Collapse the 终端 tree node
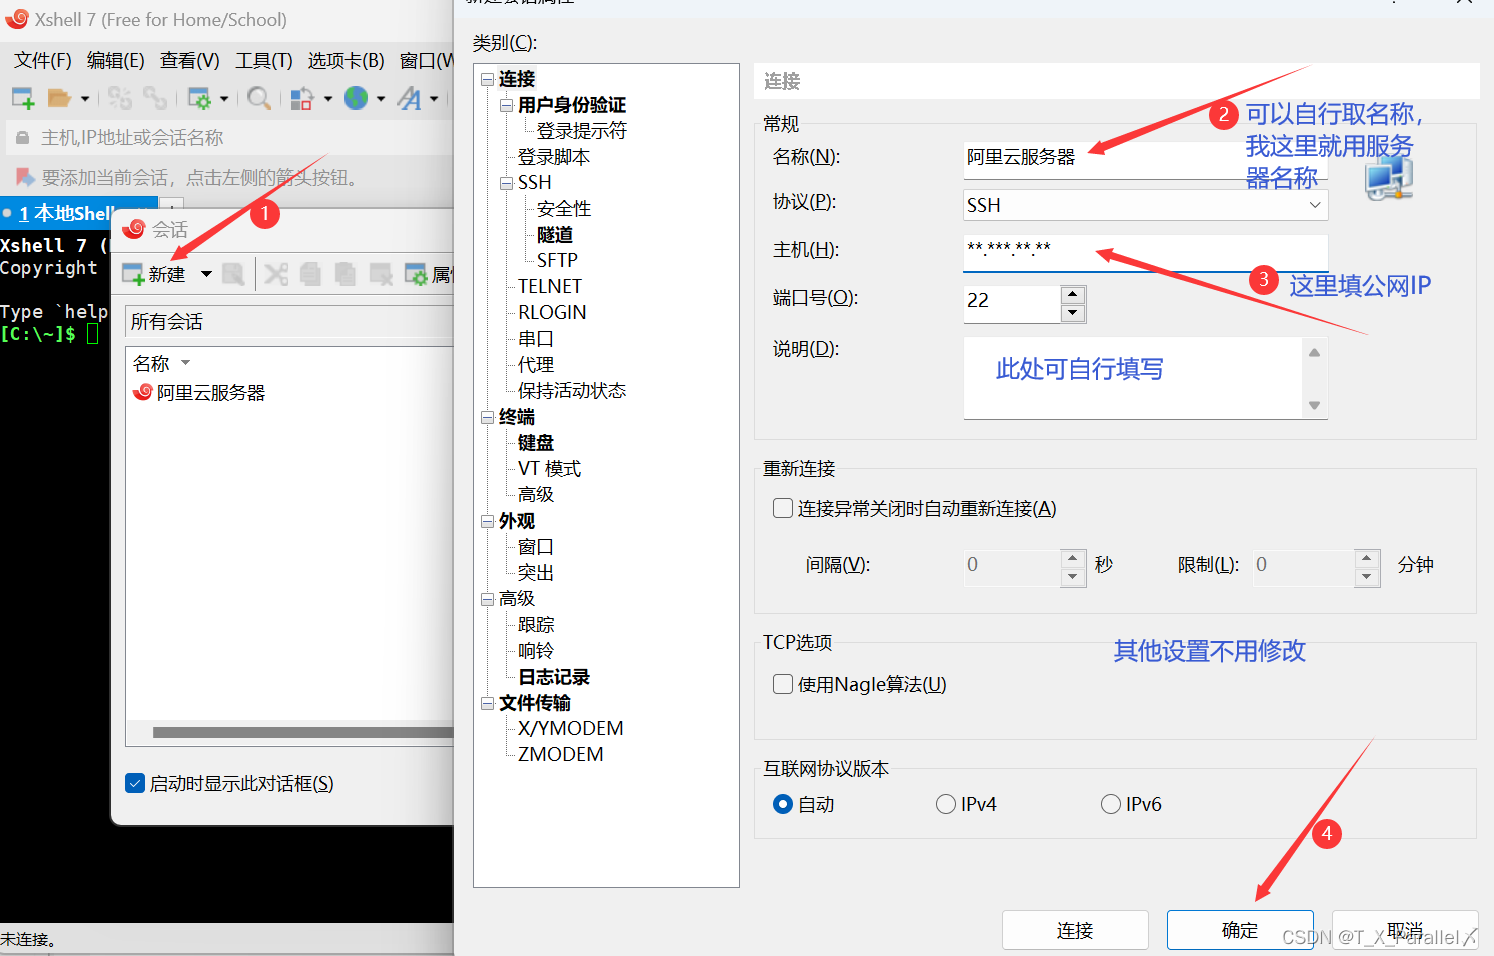Screen dimensions: 1494x956 pos(487,417)
